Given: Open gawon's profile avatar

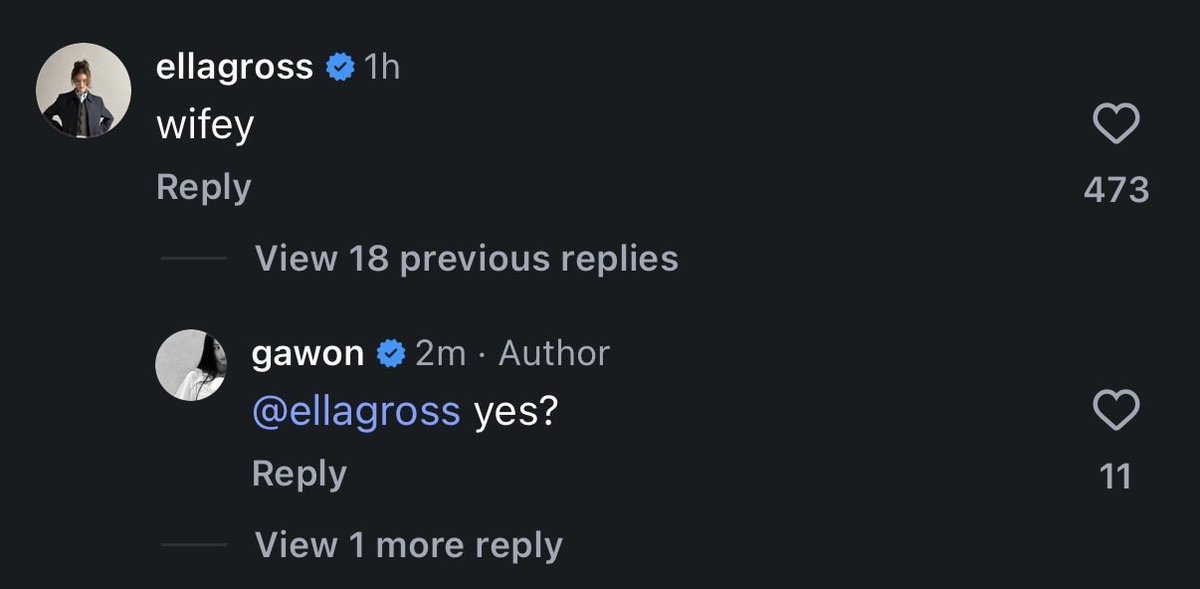Looking at the screenshot, I should (190, 364).
